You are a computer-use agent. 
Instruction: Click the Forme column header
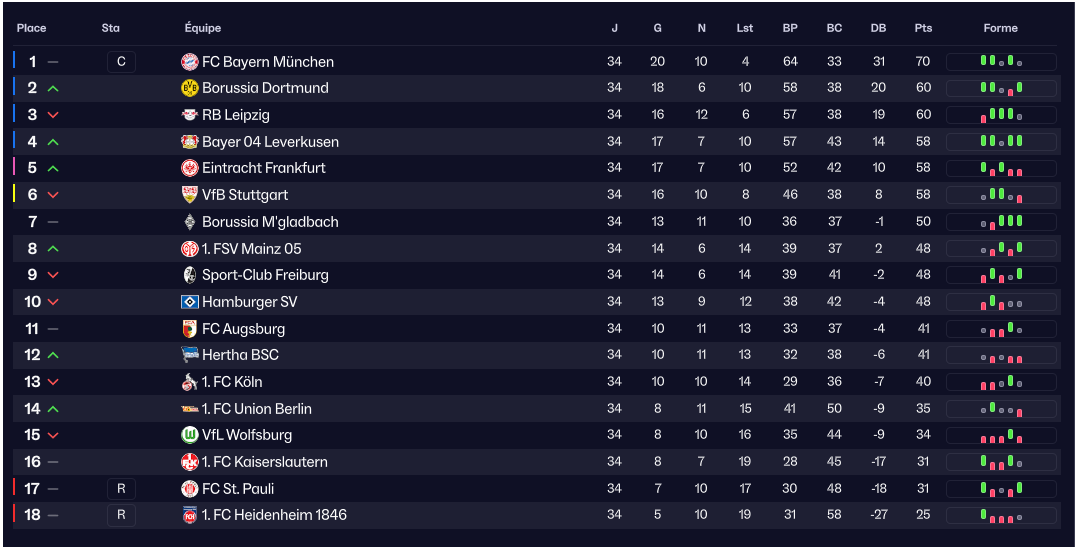click(1000, 28)
